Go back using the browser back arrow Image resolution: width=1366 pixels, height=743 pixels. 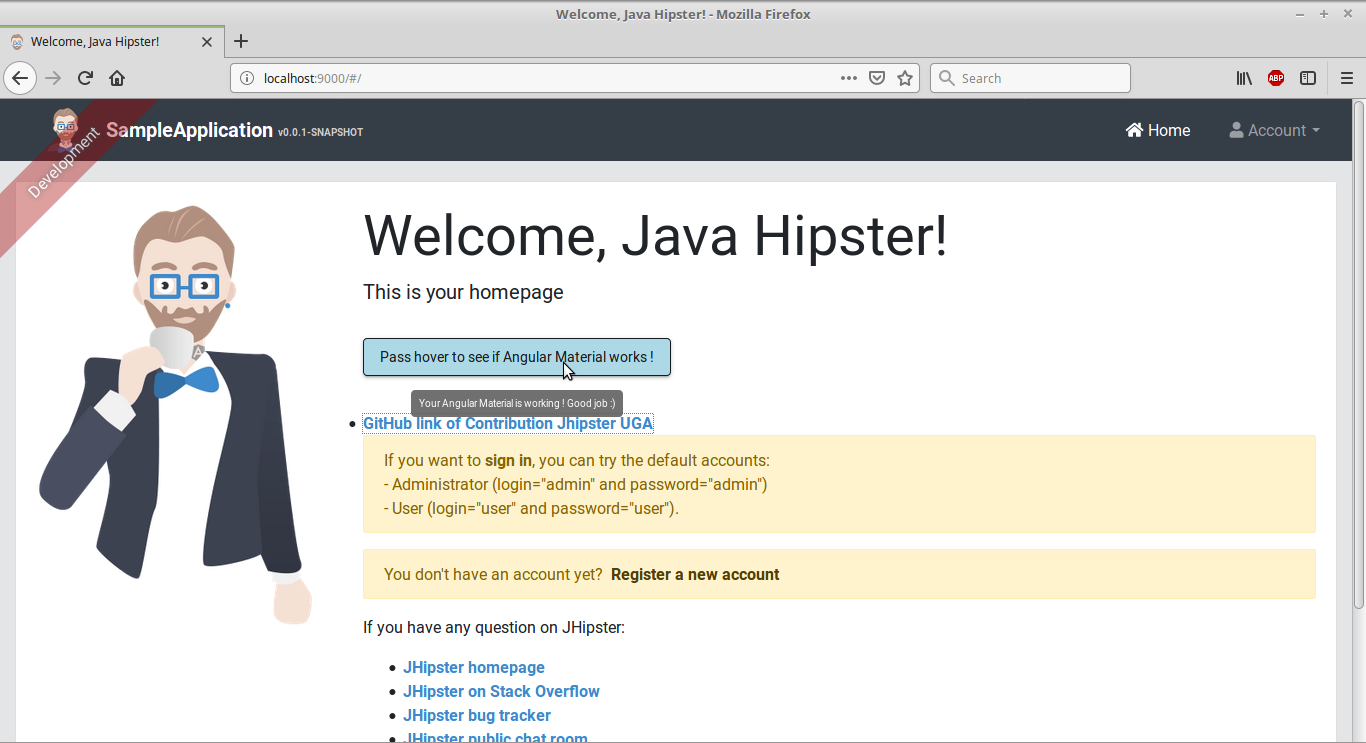pos(20,78)
